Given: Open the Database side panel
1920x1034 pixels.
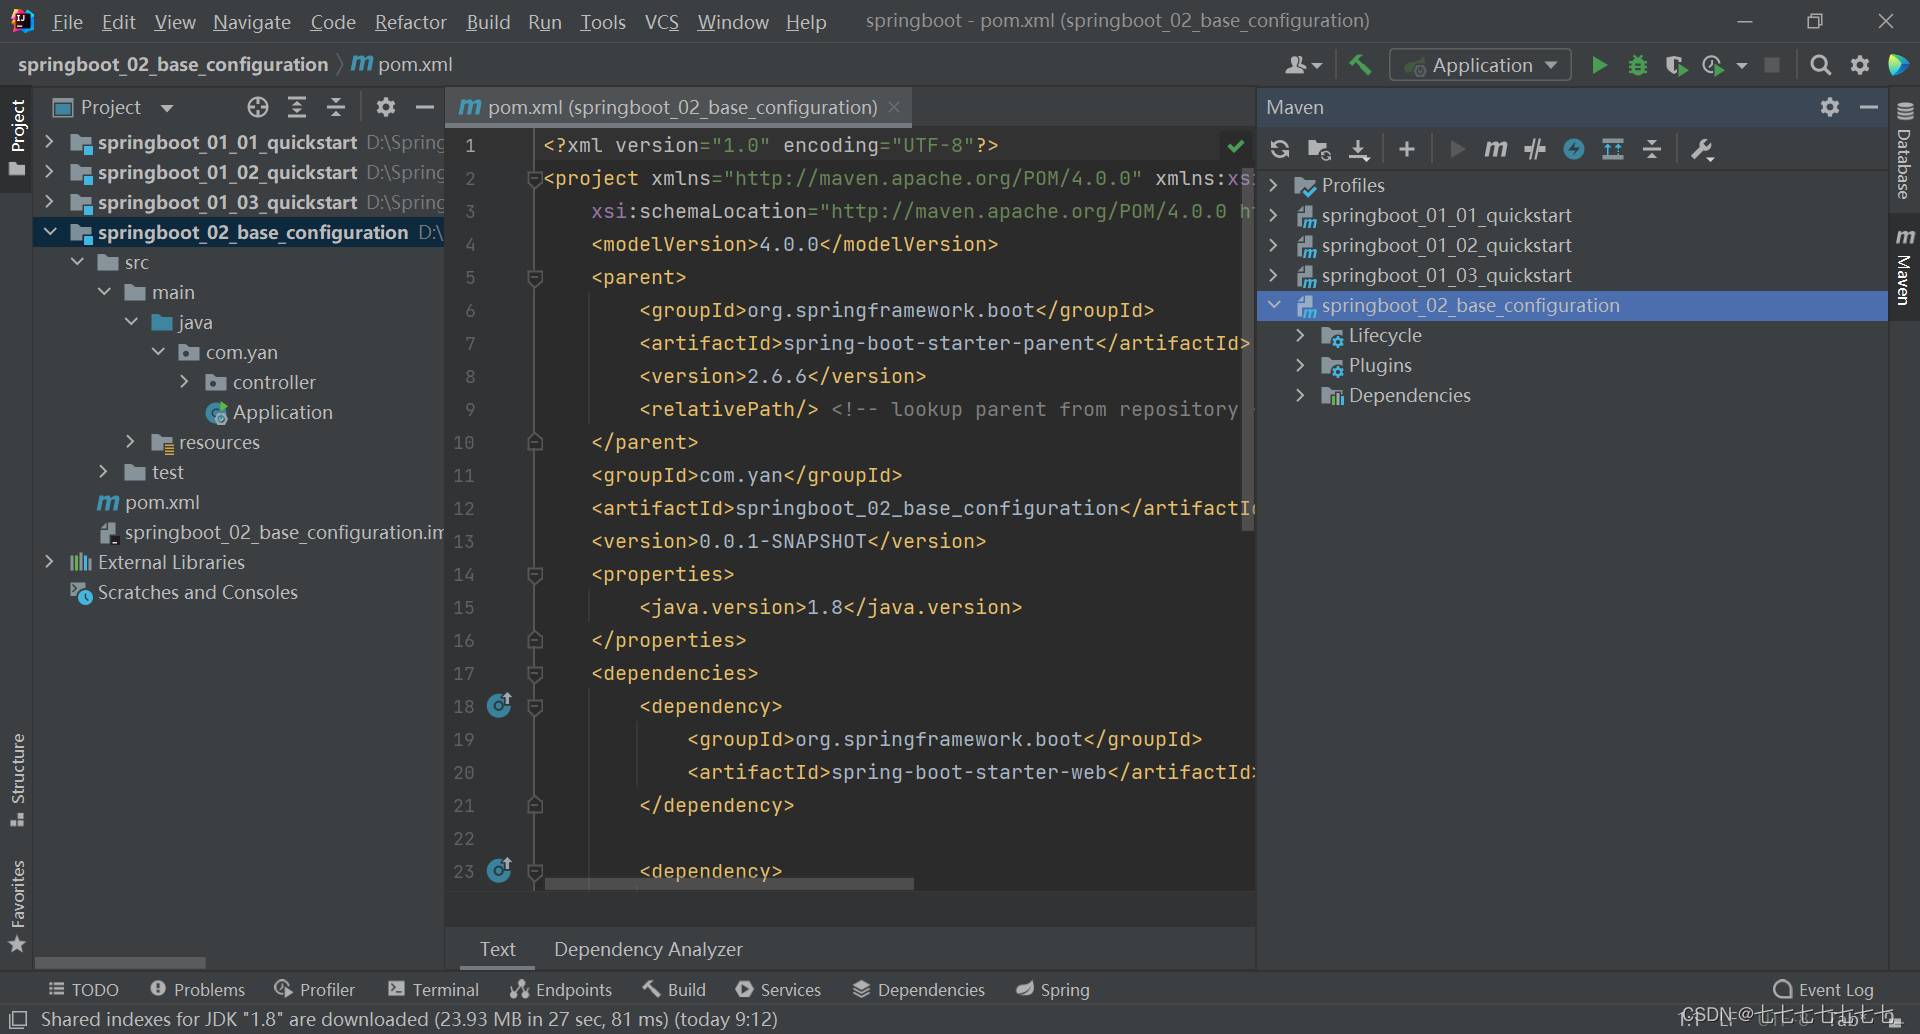Looking at the screenshot, I should (x=1904, y=151).
